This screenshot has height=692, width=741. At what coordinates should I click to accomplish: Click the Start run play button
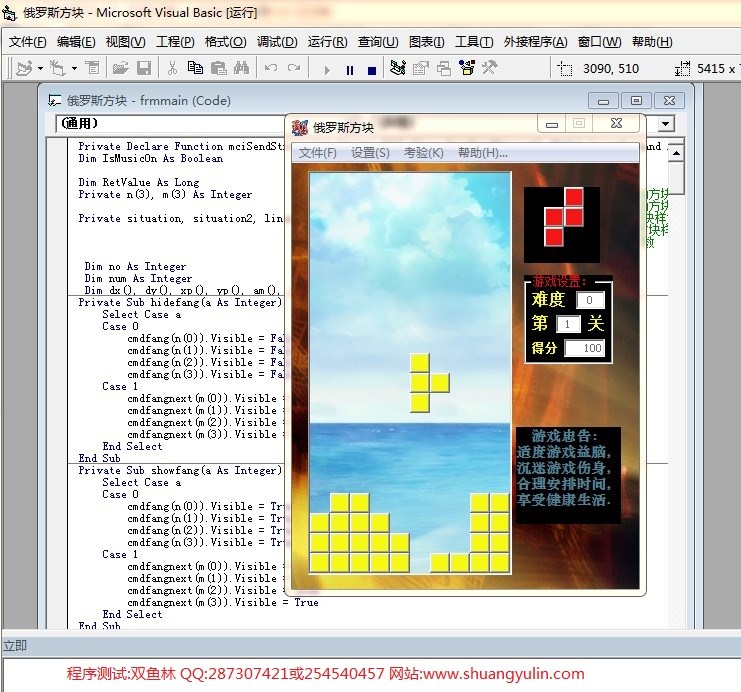point(327,70)
